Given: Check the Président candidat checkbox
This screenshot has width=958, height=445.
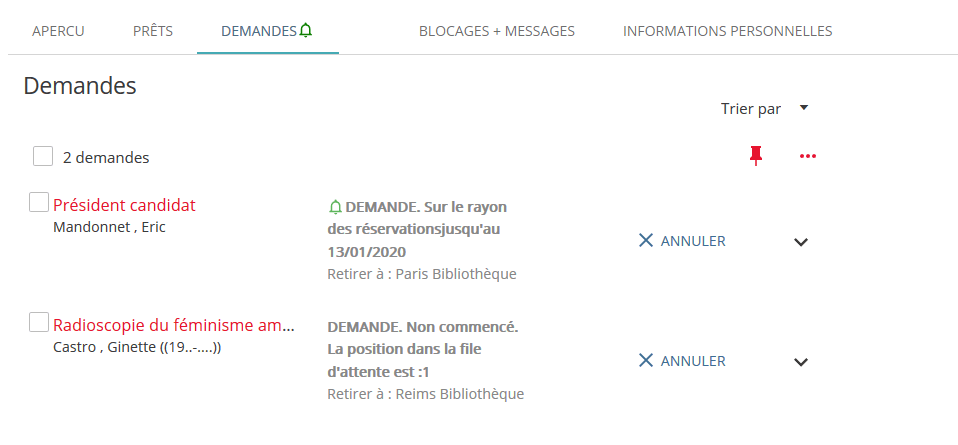Looking at the screenshot, I should [39, 203].
